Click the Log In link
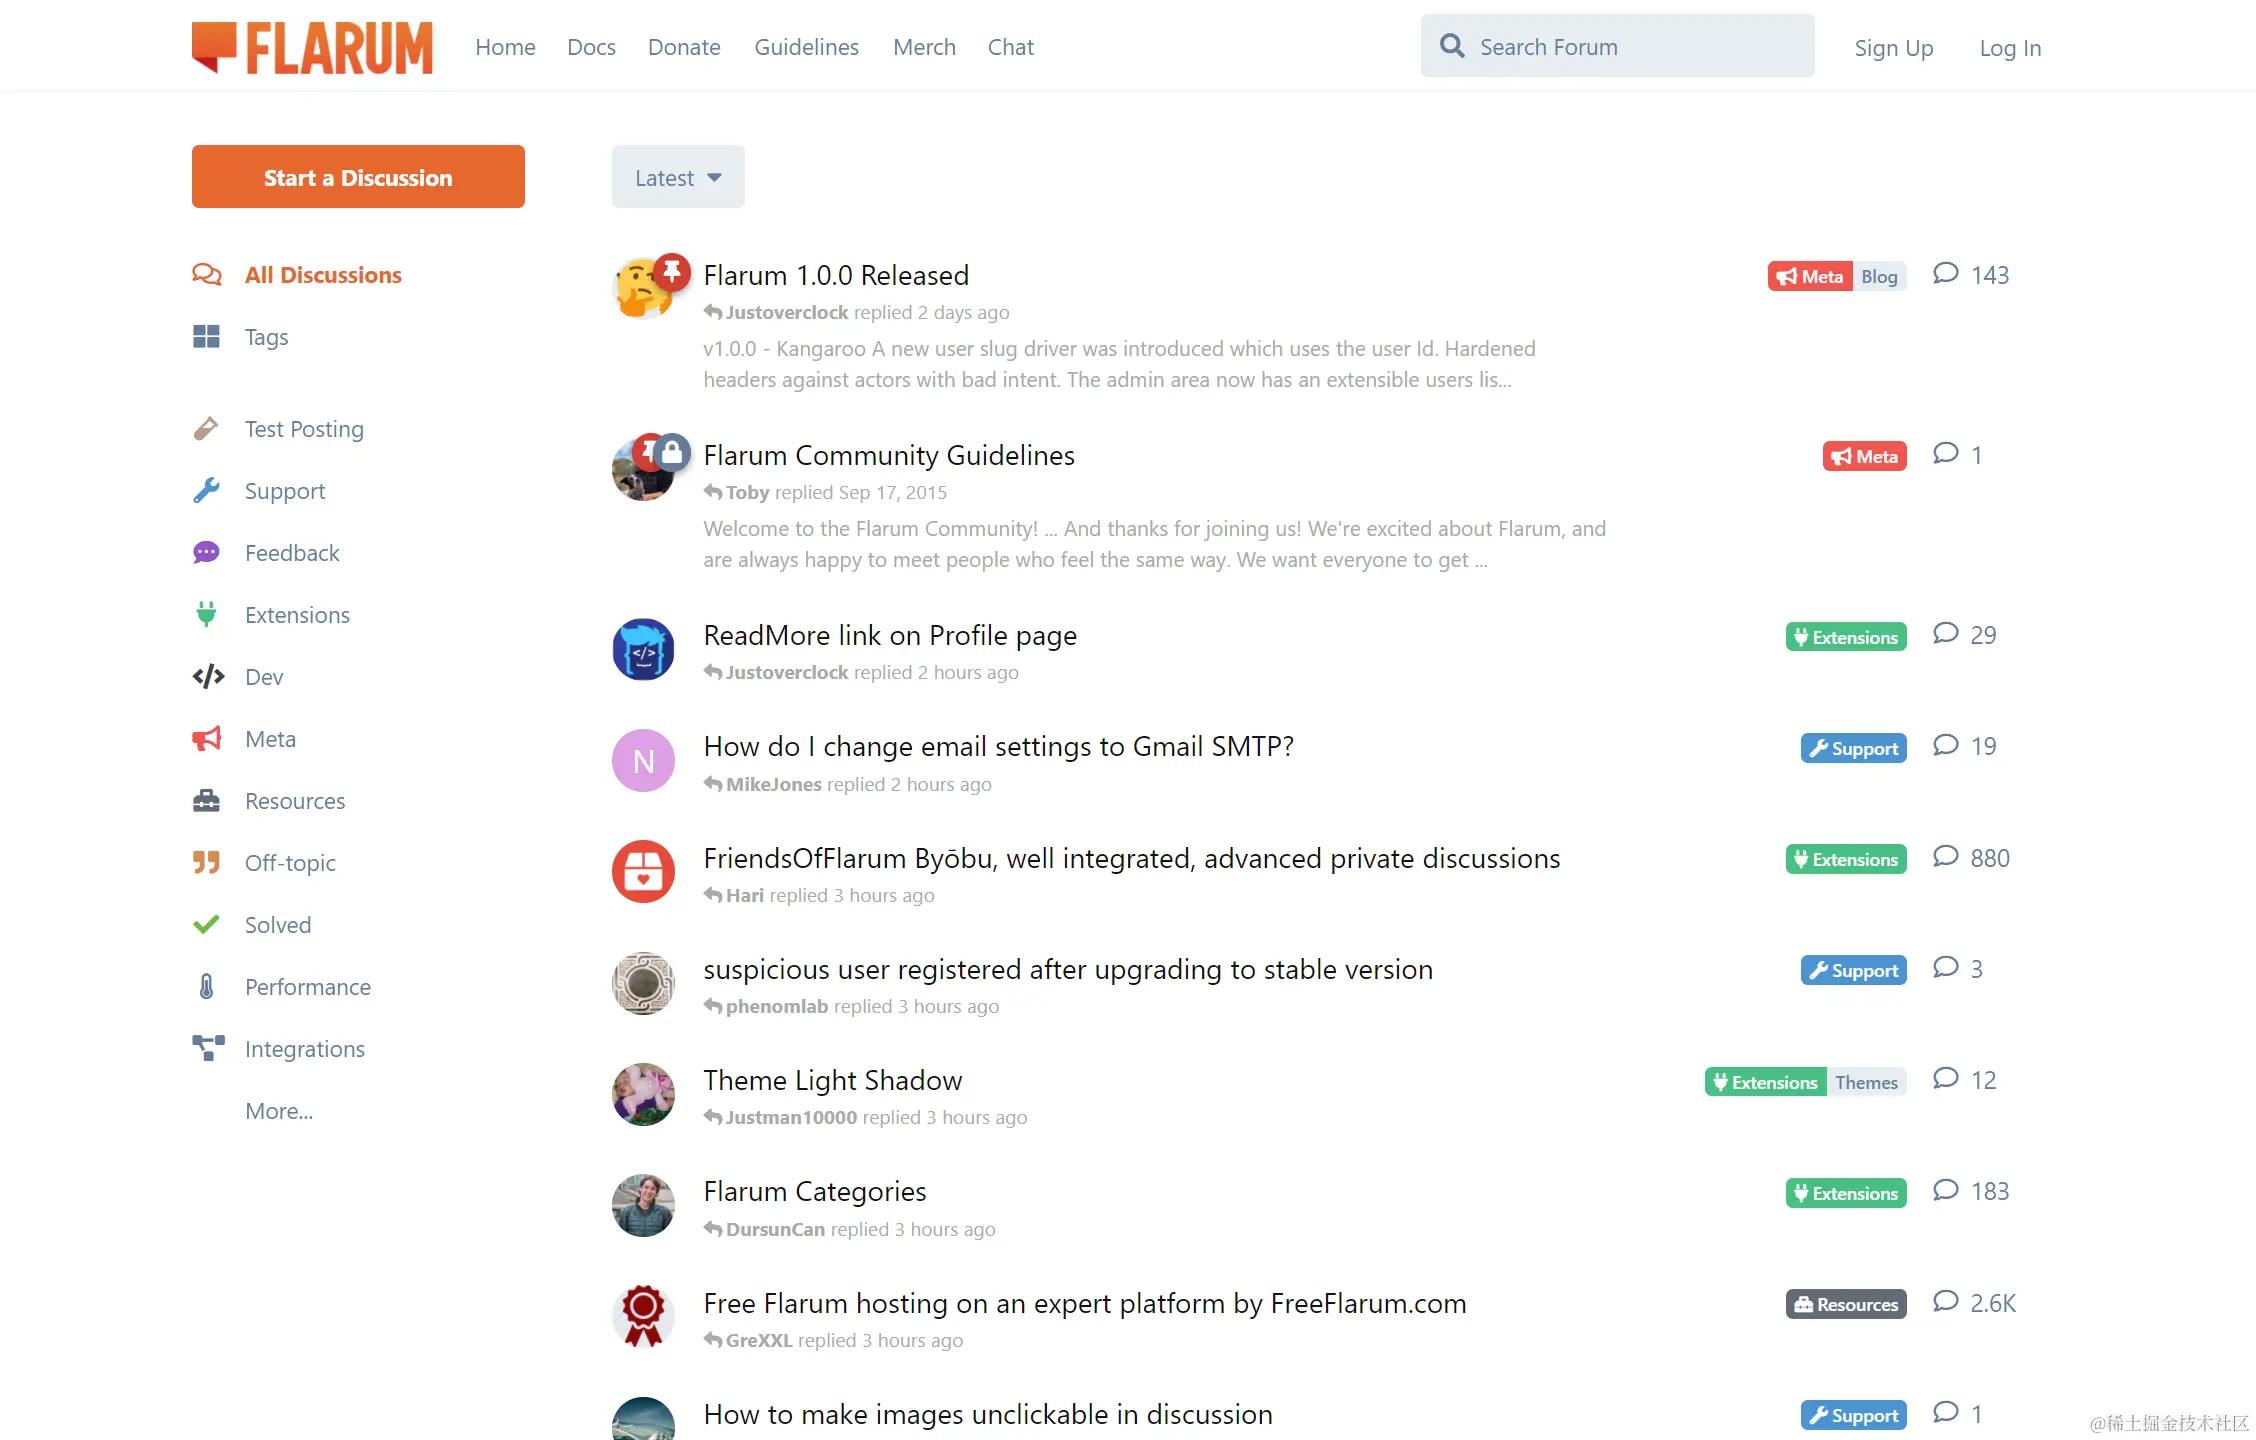The image size is (2256, 1440). pos(2010,48)
